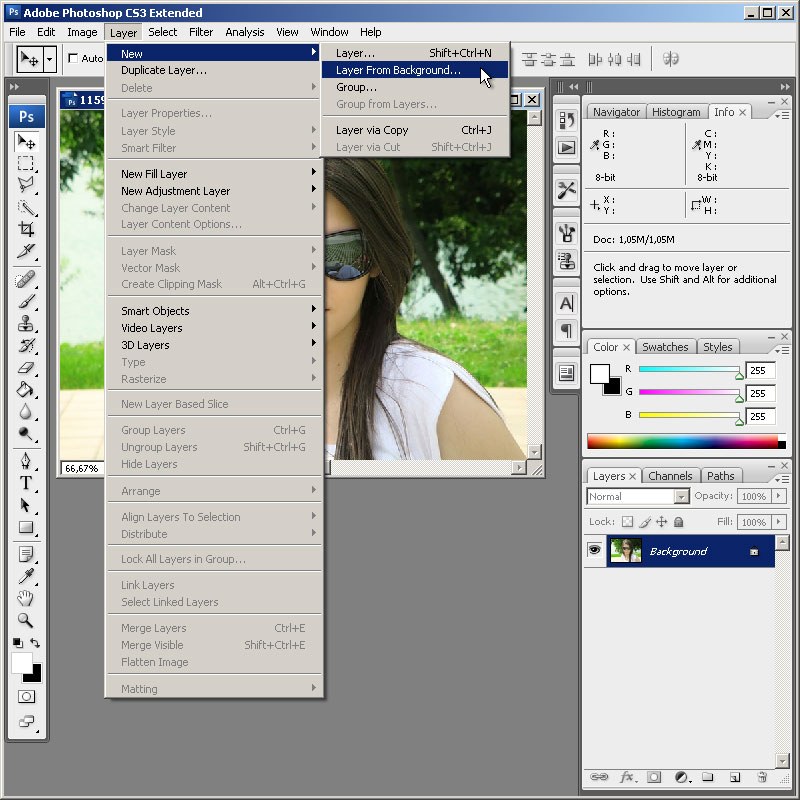Click the R color slider

tap(689, 369)
